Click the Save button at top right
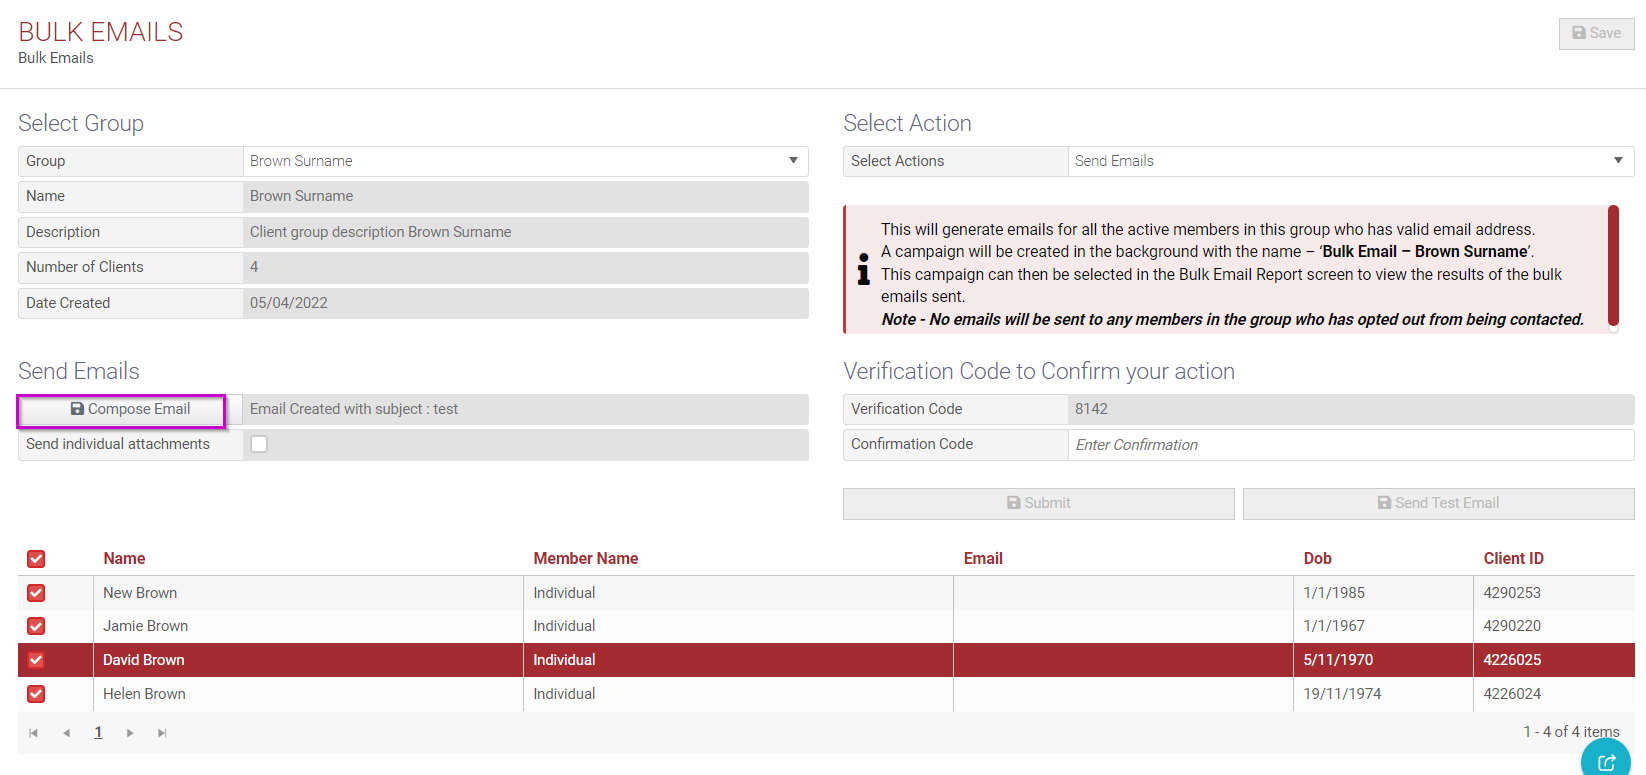1646x775 pixels. tap(1596, 33)
